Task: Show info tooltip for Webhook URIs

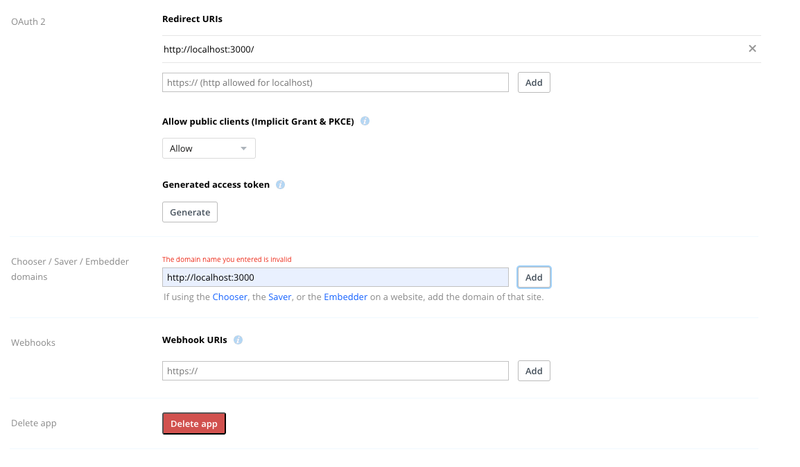Action: click(238, 340)
